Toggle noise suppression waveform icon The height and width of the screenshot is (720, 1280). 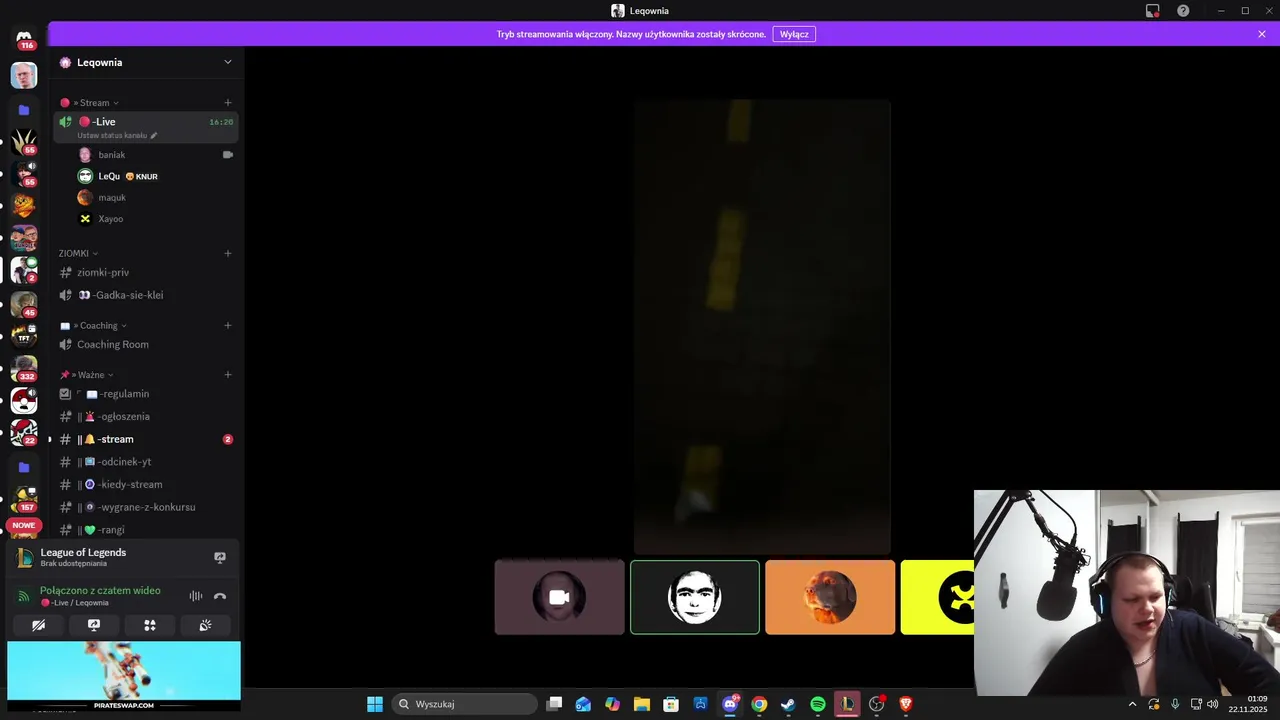(196, 596)
